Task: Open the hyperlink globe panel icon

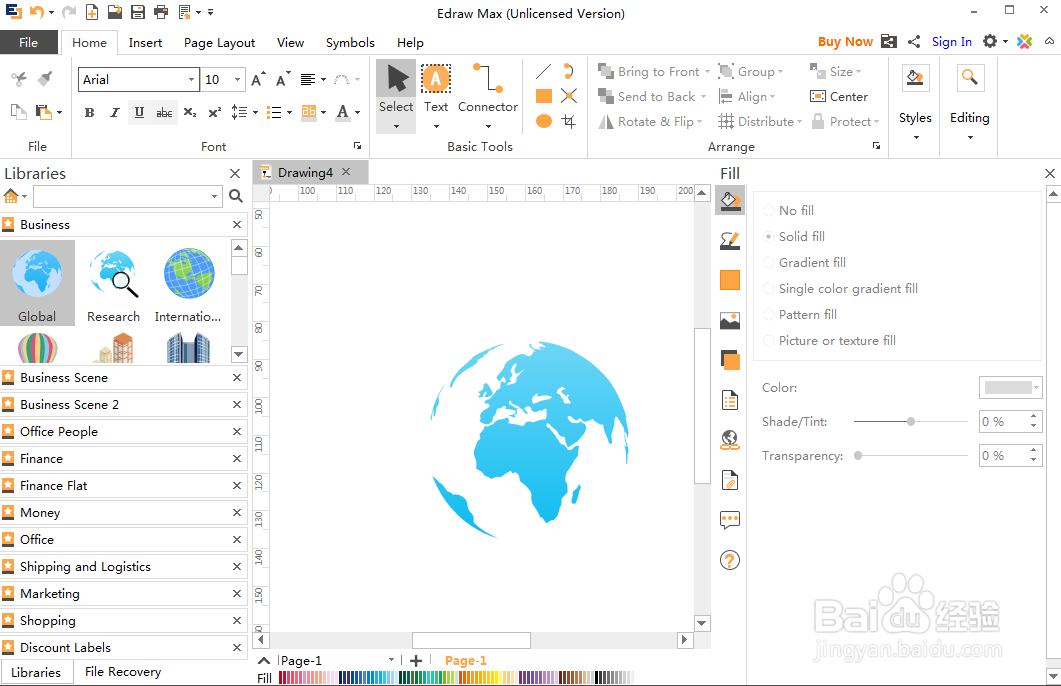Action: [730, 440]
